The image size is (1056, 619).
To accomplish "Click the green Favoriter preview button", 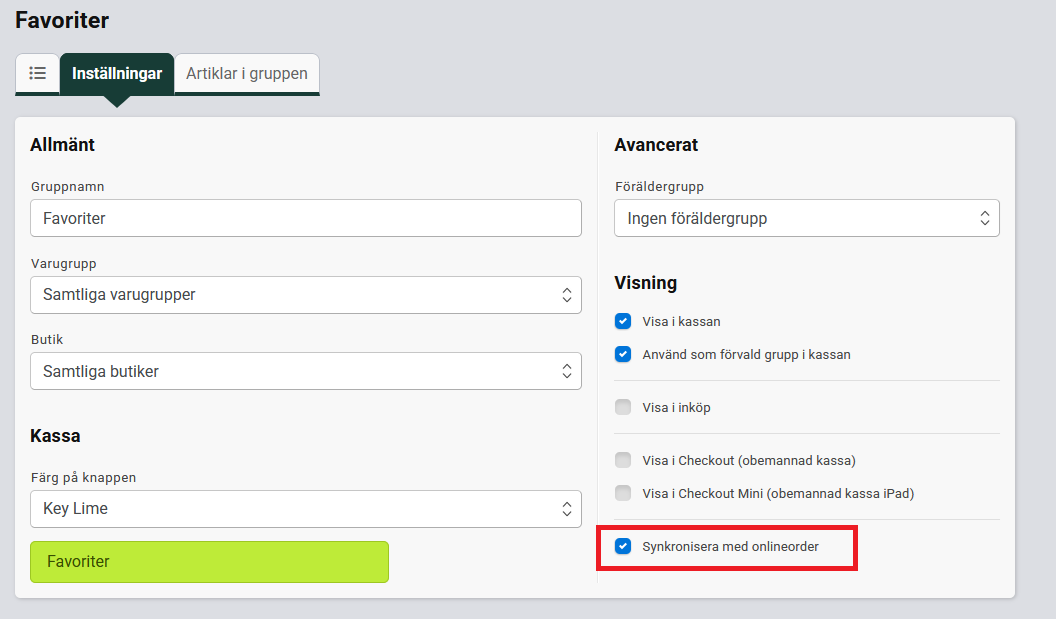I will click(209, 562).
